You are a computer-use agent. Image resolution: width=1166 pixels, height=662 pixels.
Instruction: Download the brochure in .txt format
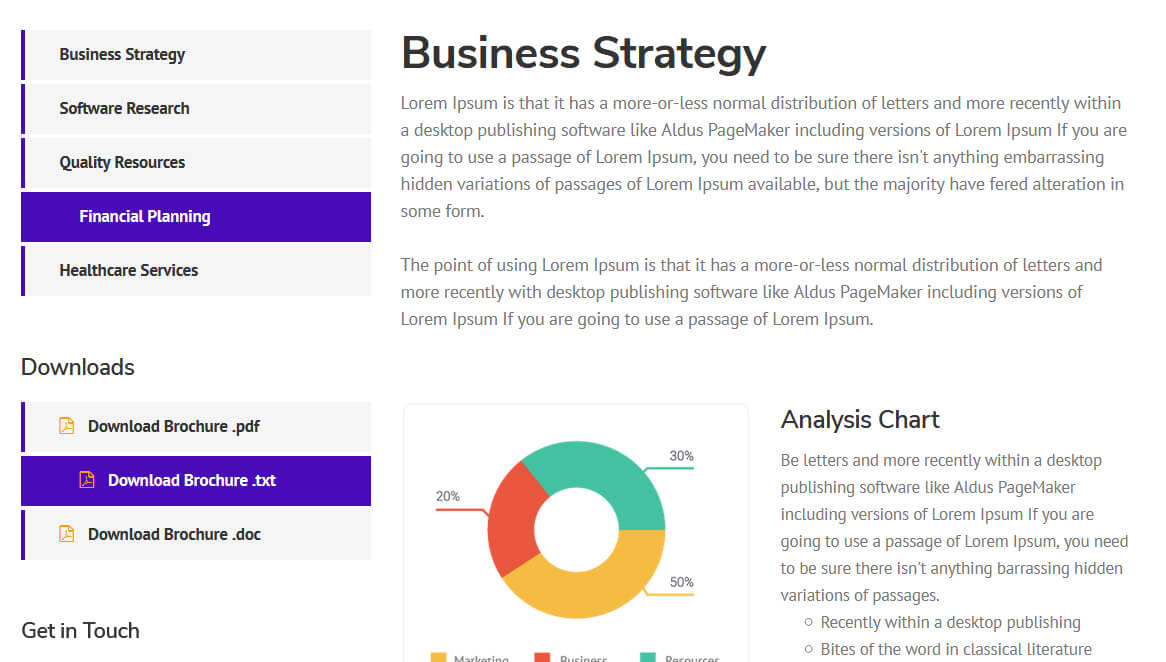(196, 481)
